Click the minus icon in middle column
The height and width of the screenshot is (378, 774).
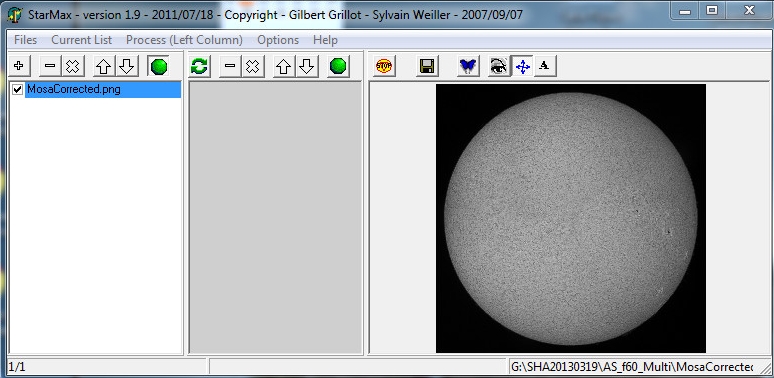tap(230, 66)
